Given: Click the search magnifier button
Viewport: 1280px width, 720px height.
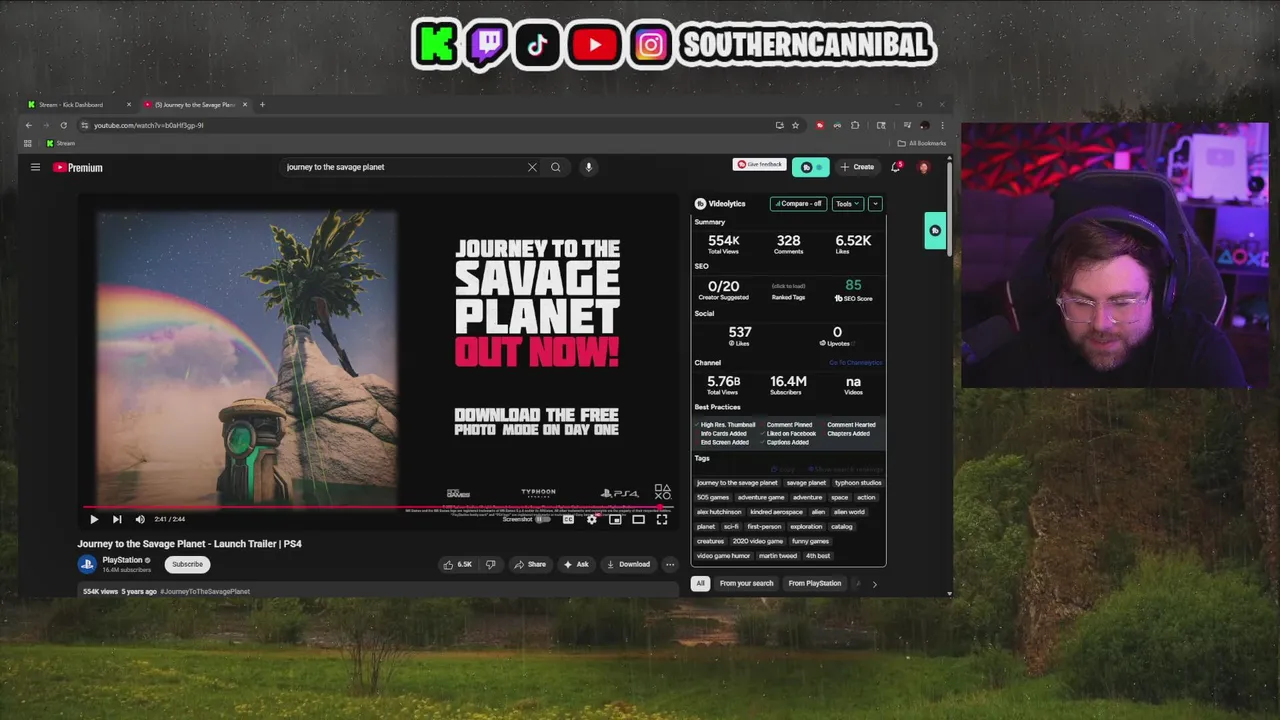Looking at the screenshot, I should pyautogui.click(x=556, y=167).
